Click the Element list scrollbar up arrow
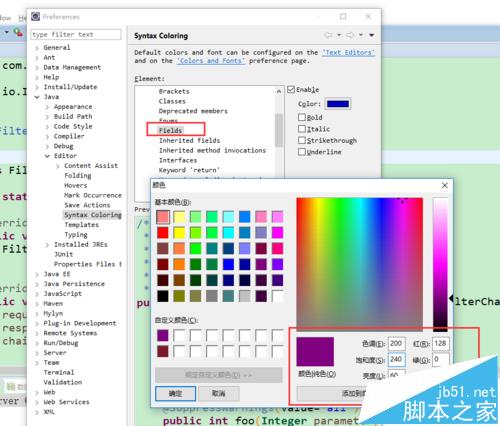The width and height of the screenshot is (500, 426). point(279,91)
